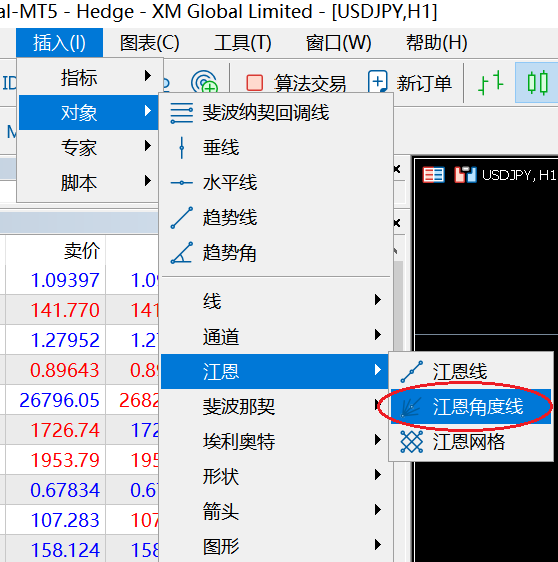558x562 pixels.
Task: Expand the 图形 submenu arrow
Action: tap(378, 545)
